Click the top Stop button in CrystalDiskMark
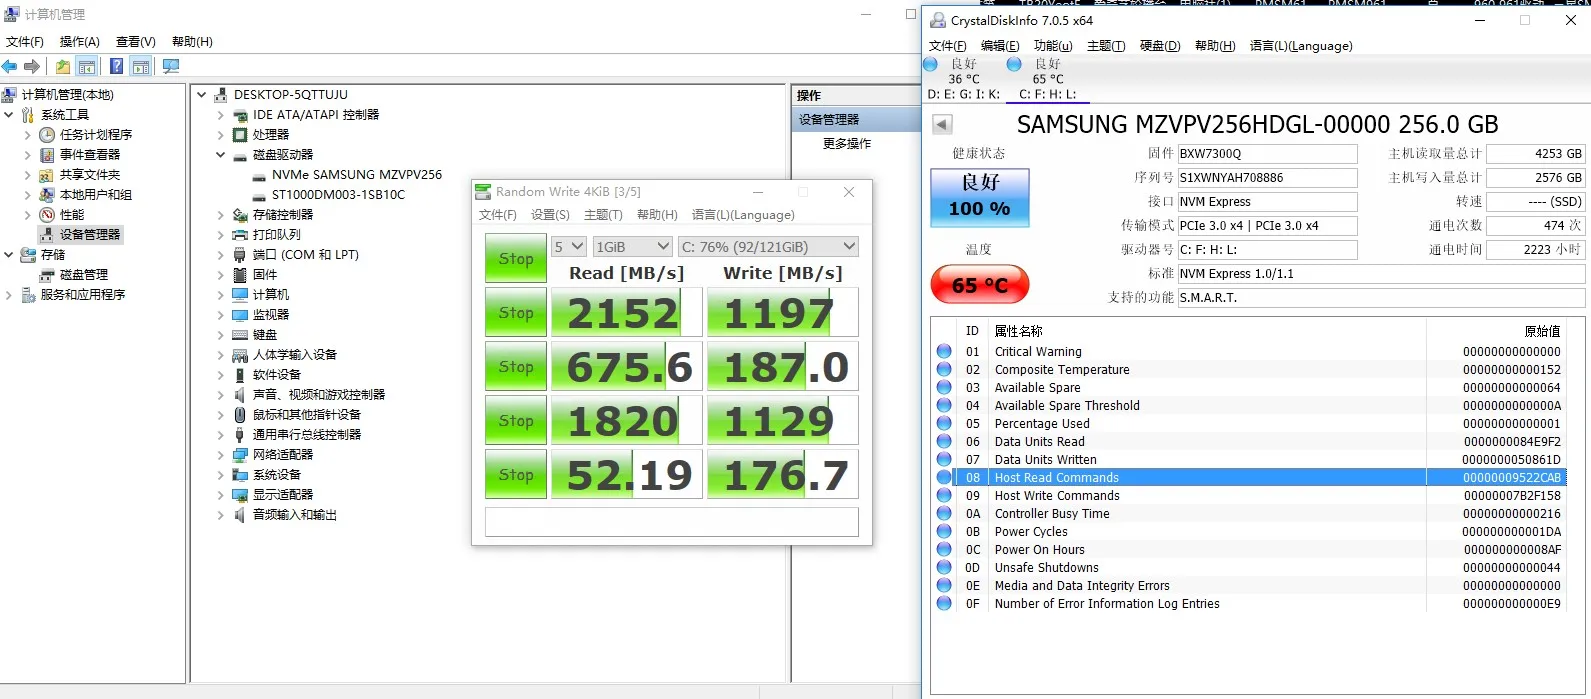 pos(515,258)
